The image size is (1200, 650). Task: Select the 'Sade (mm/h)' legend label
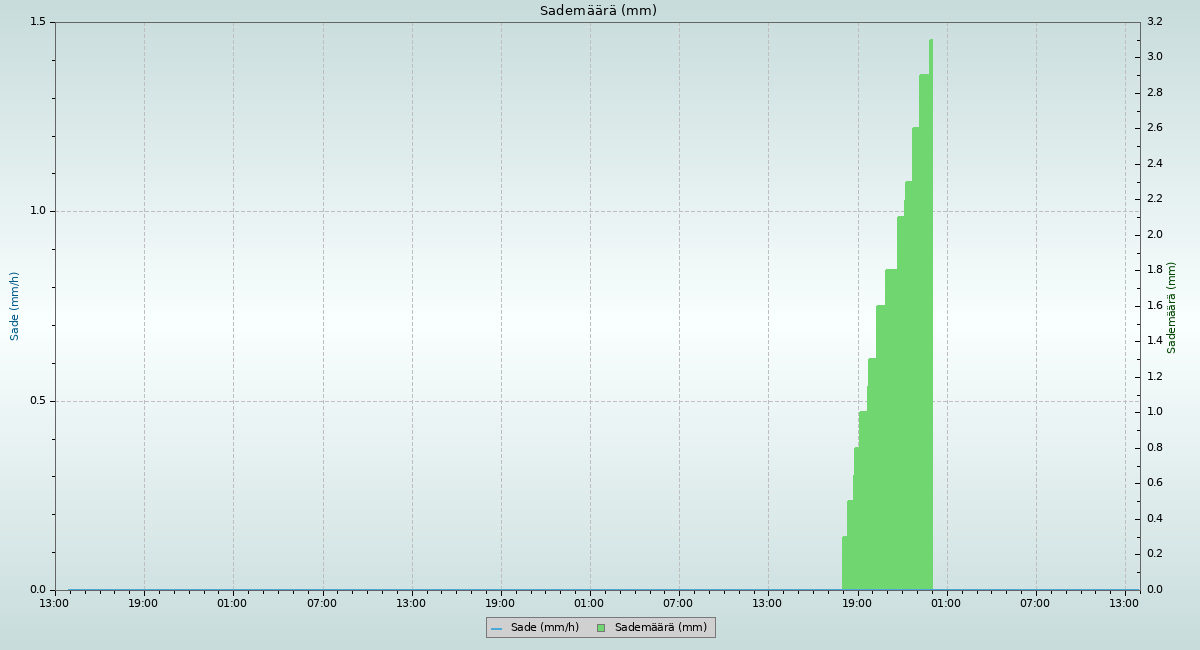(544, 628)
